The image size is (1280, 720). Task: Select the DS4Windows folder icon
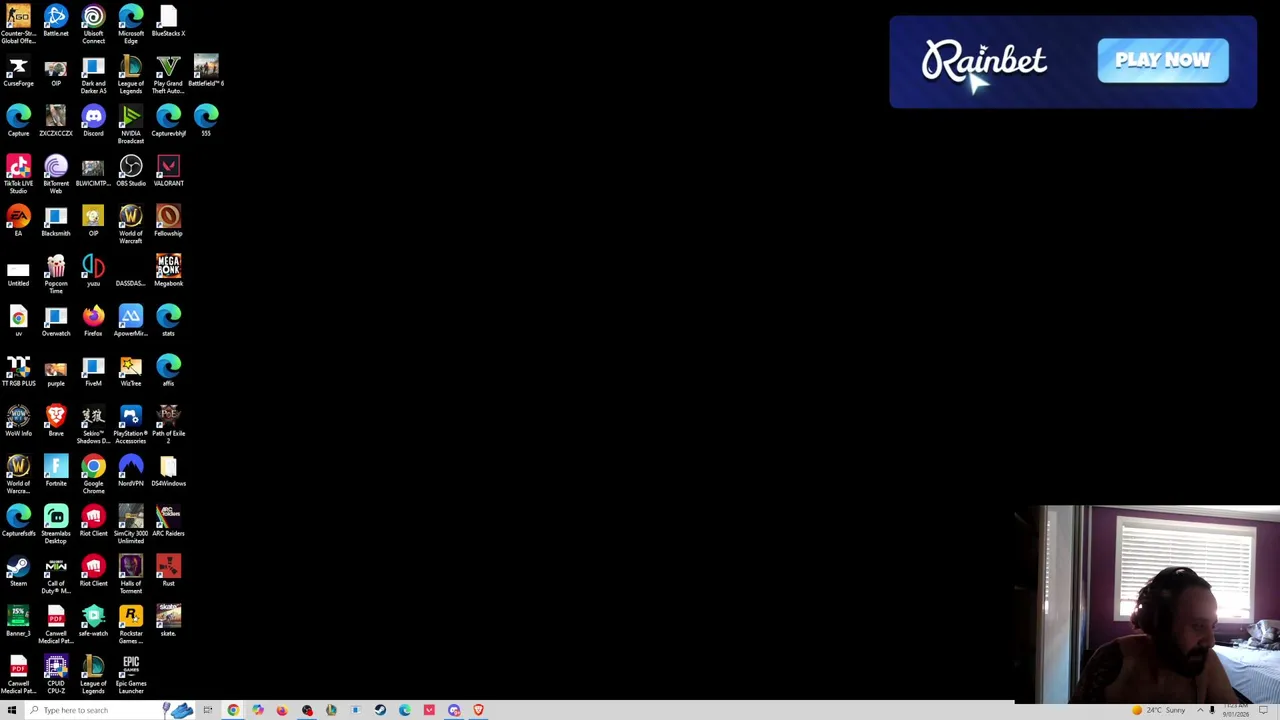[168, 471]
